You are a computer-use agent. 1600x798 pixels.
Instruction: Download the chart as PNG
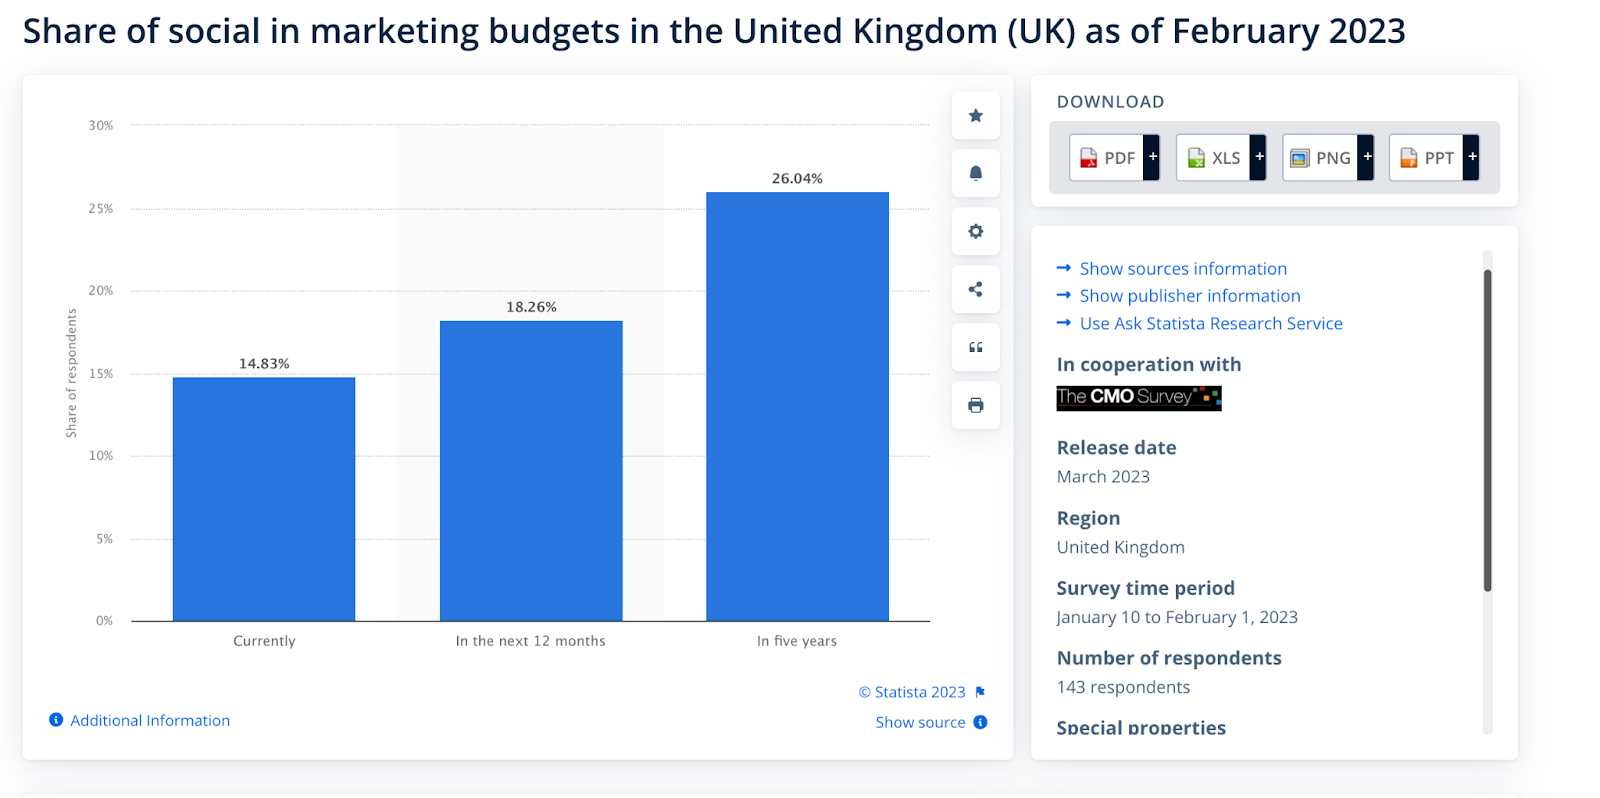1320,158
